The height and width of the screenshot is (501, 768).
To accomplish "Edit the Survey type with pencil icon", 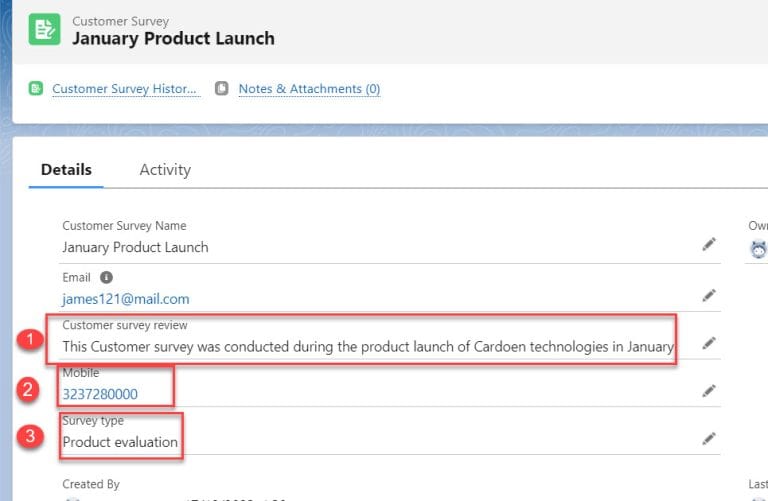I will click(709, 438).
